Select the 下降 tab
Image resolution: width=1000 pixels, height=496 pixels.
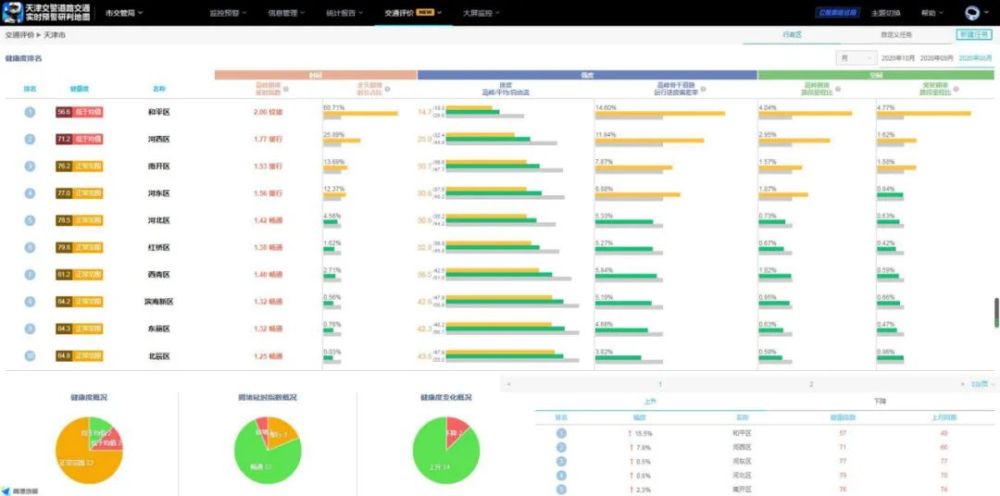(880, 402)
